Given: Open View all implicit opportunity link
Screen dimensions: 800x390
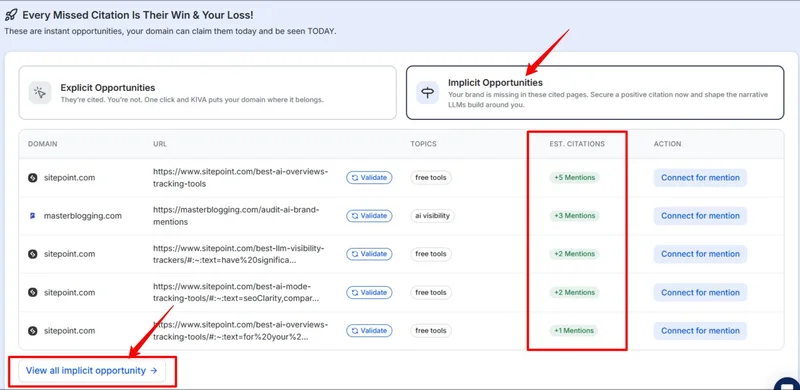Looking at the screenshot, I should click(92, 371).
